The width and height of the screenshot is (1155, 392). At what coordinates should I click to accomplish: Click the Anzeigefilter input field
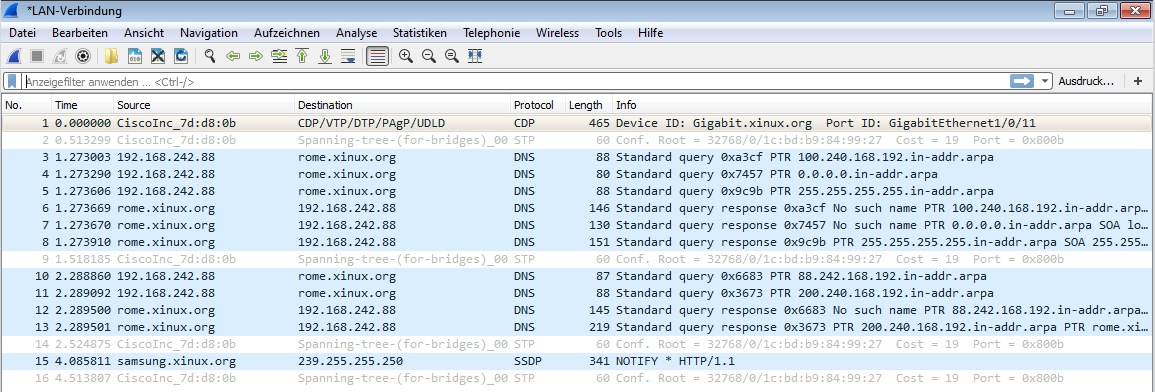click(516, 81)
